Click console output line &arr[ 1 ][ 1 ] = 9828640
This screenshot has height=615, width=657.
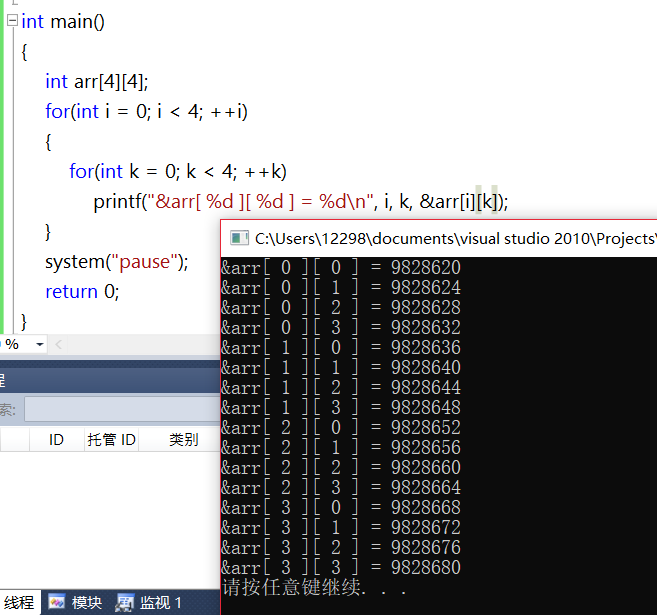341,367
